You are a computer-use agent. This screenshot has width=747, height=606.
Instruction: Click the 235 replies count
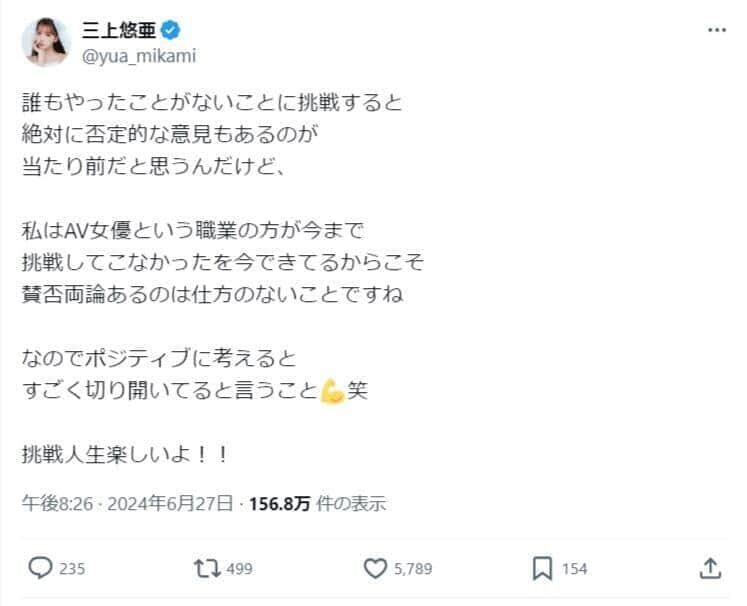72,569
